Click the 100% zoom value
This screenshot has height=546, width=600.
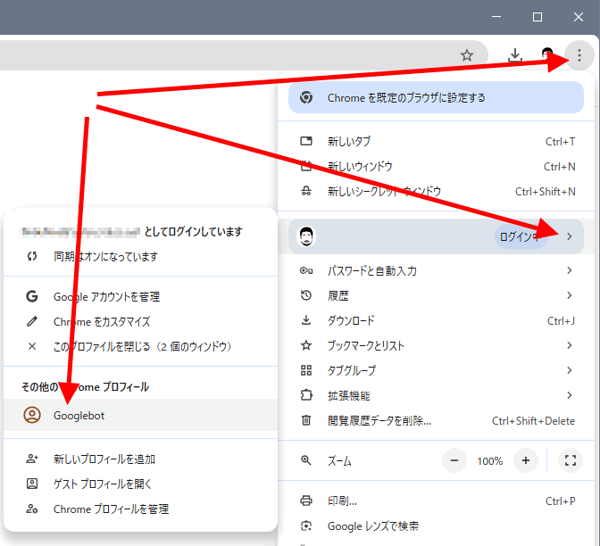(x=490, y=461)
